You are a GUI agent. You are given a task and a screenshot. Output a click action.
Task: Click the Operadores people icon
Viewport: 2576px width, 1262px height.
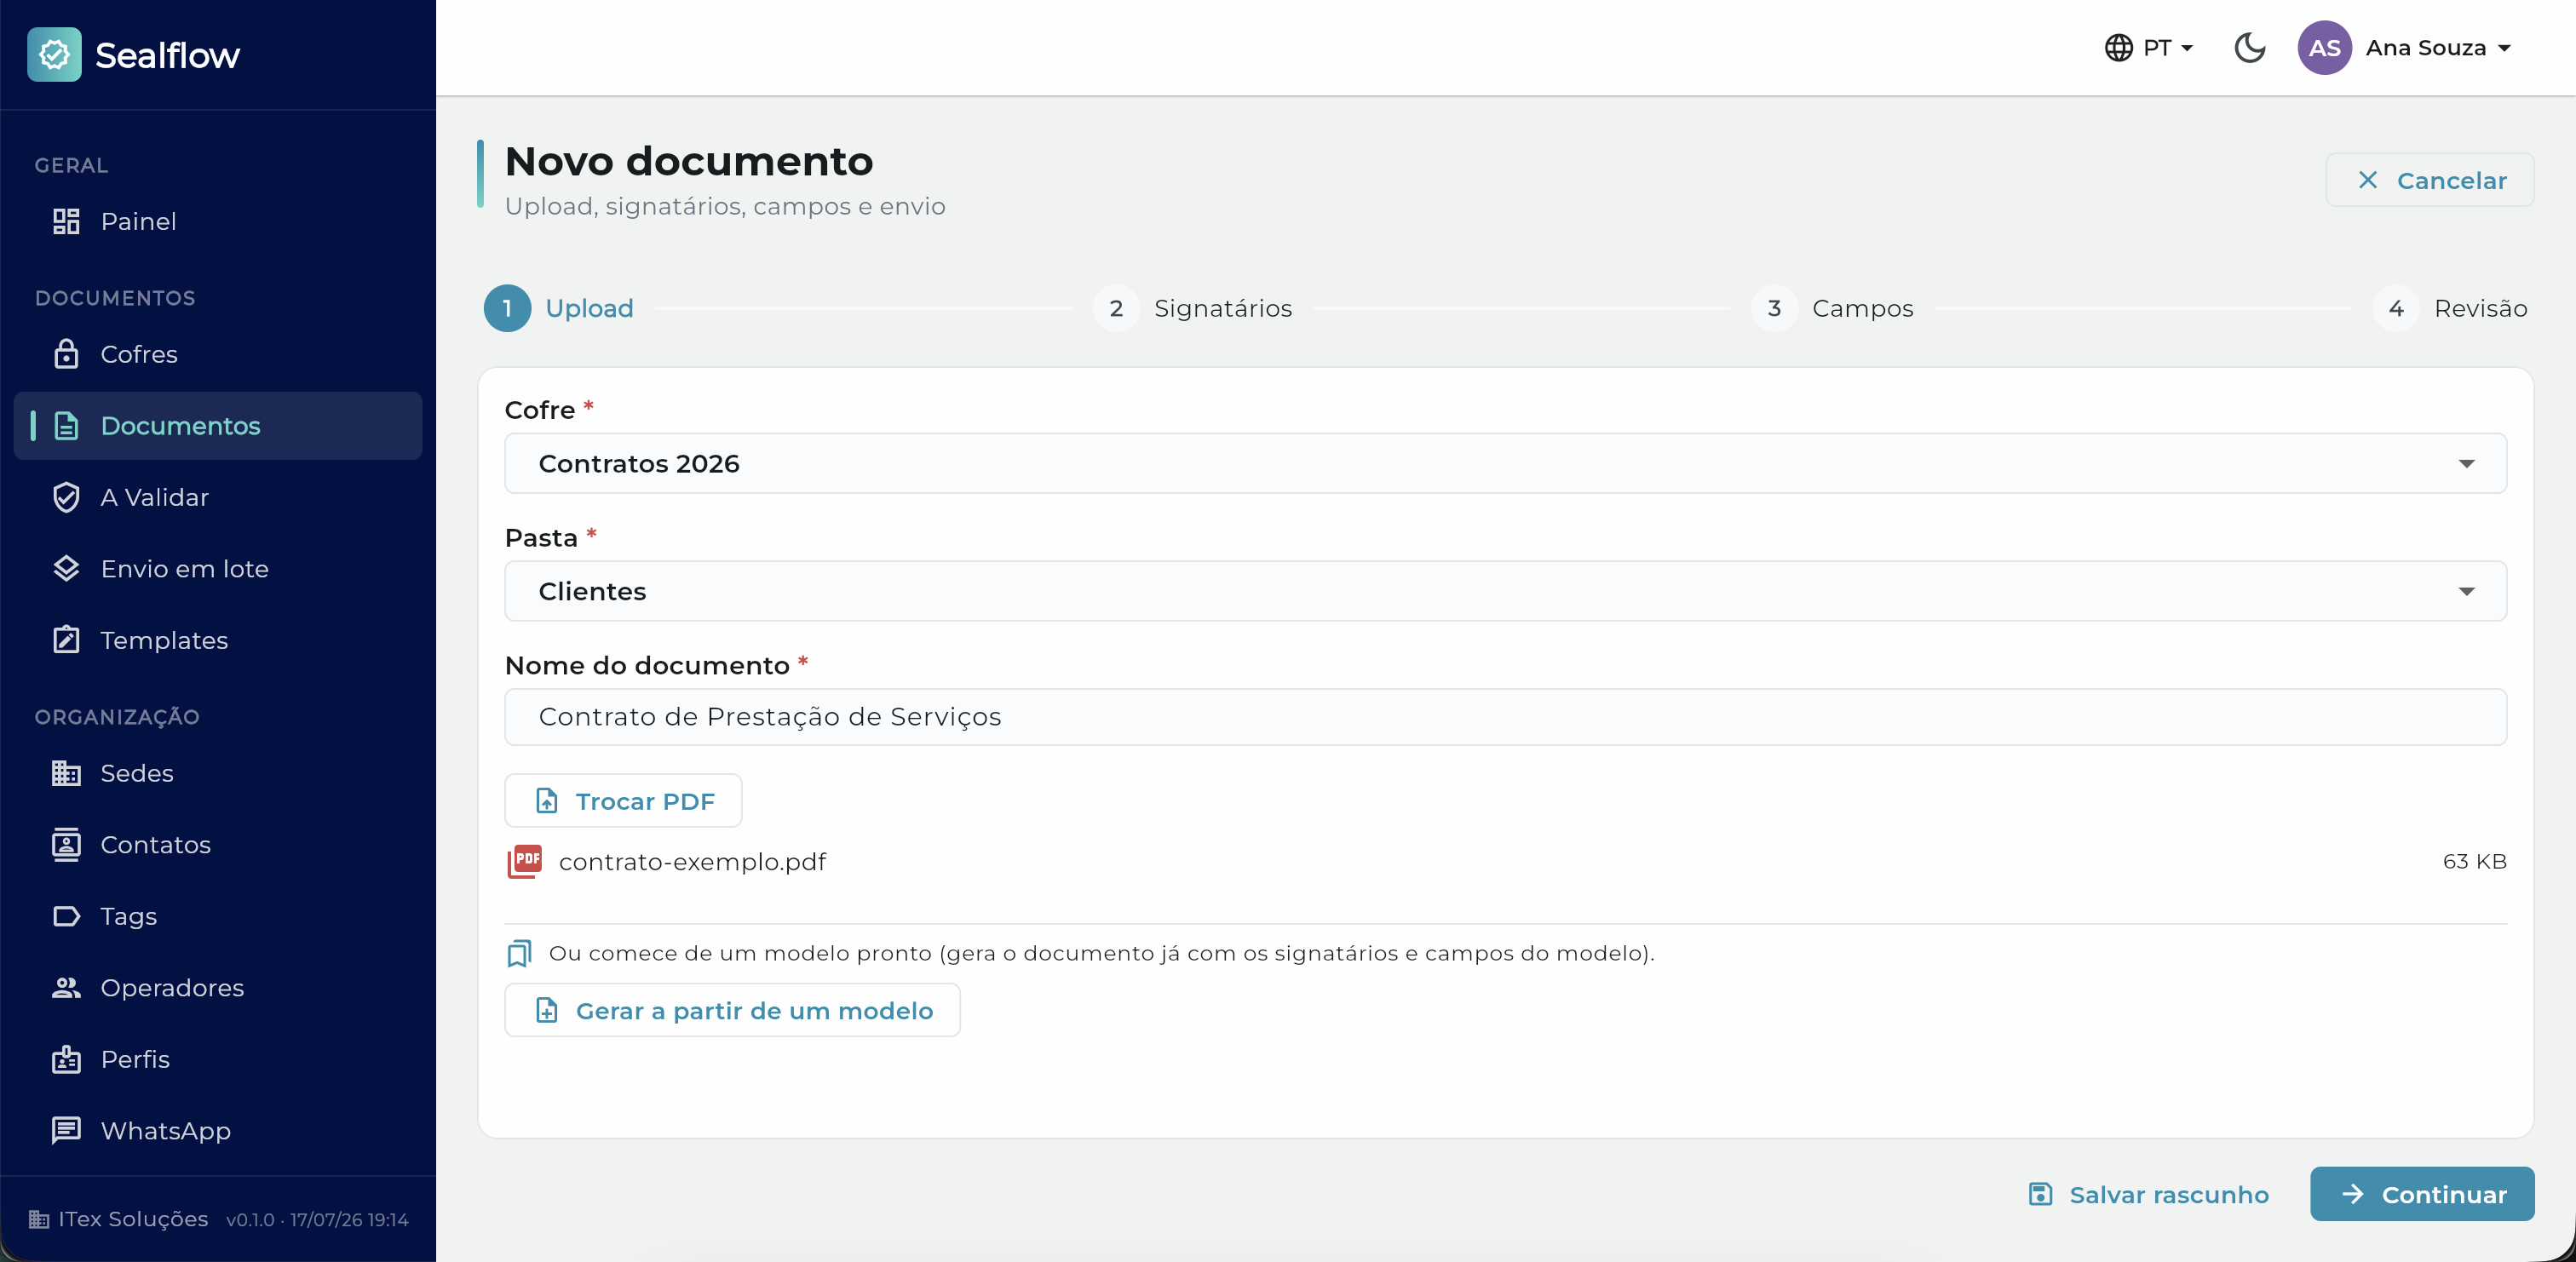click(66, 988)
